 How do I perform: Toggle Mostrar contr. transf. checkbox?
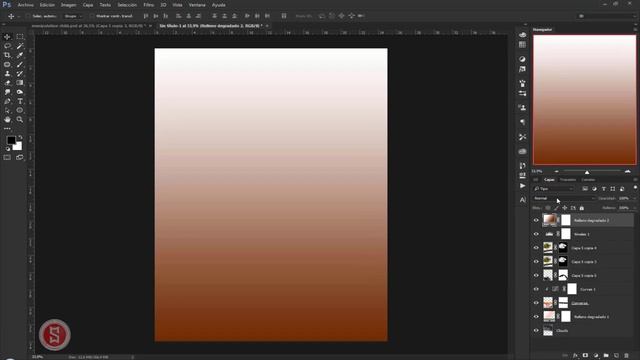[x=92, y=16]
